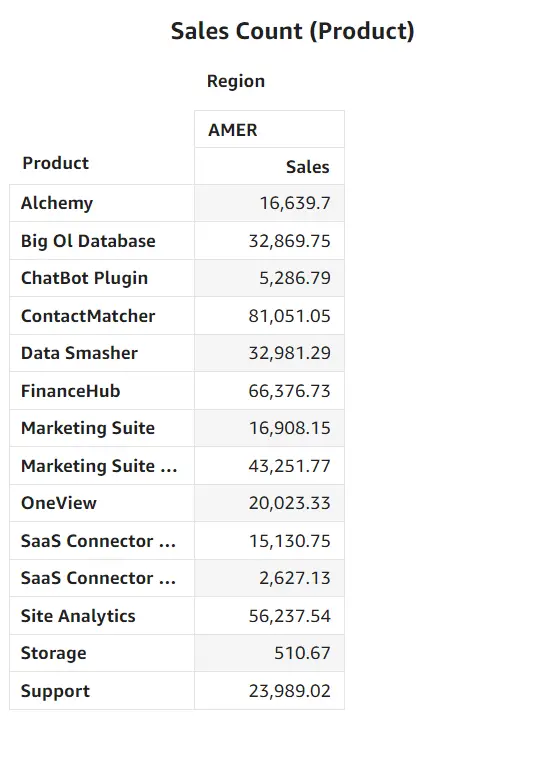The height and width of the screenshot is (777, 535).
Task: Select the Storage sales value 510.67
Action: coord(302,653)
